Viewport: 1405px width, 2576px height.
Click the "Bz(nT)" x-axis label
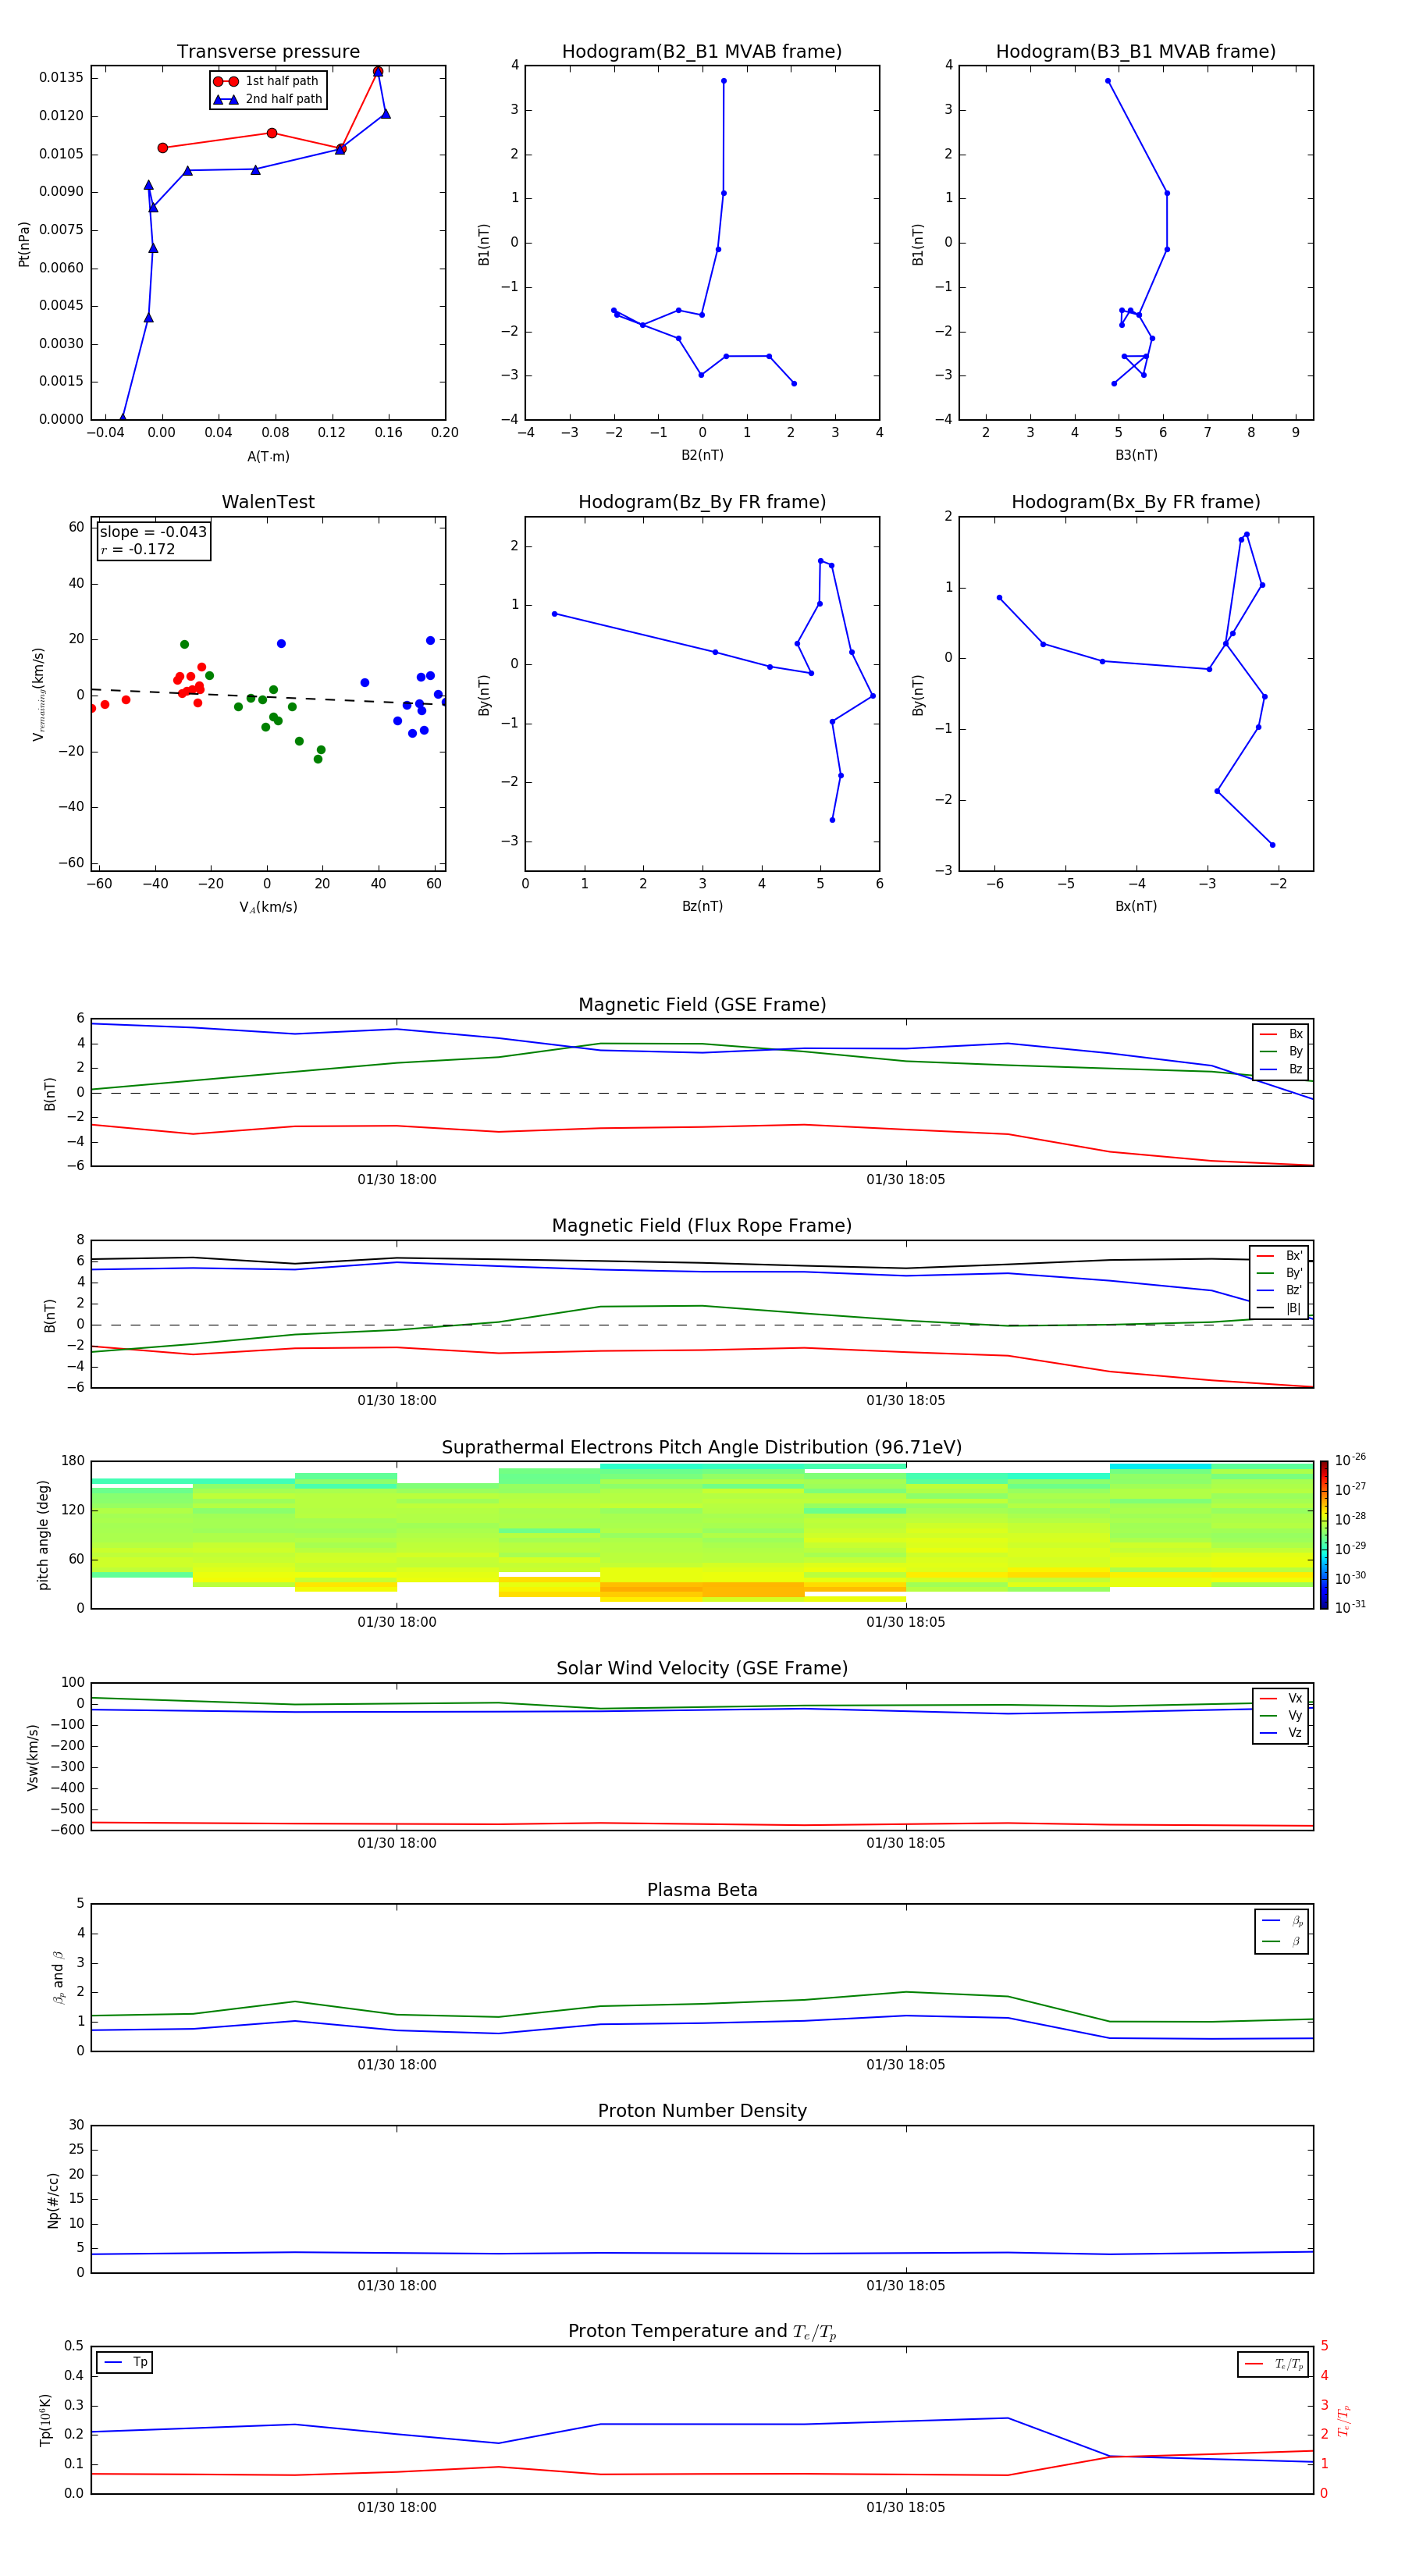[x=702, y=906]
